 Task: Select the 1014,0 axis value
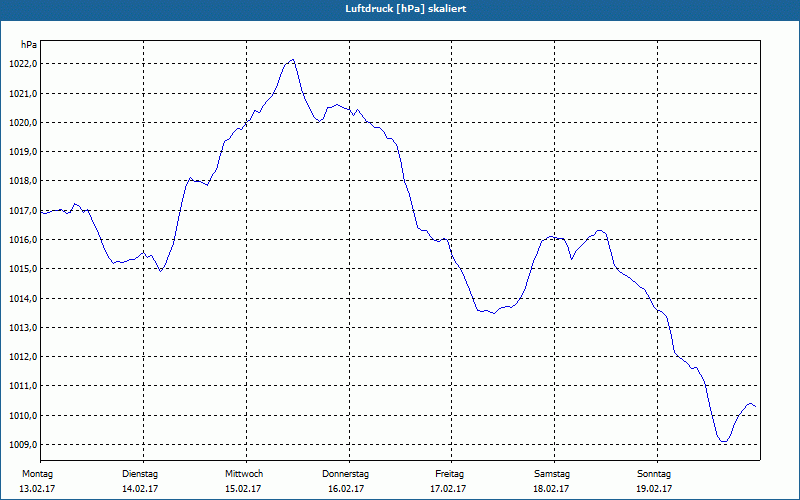pos(23,298)
